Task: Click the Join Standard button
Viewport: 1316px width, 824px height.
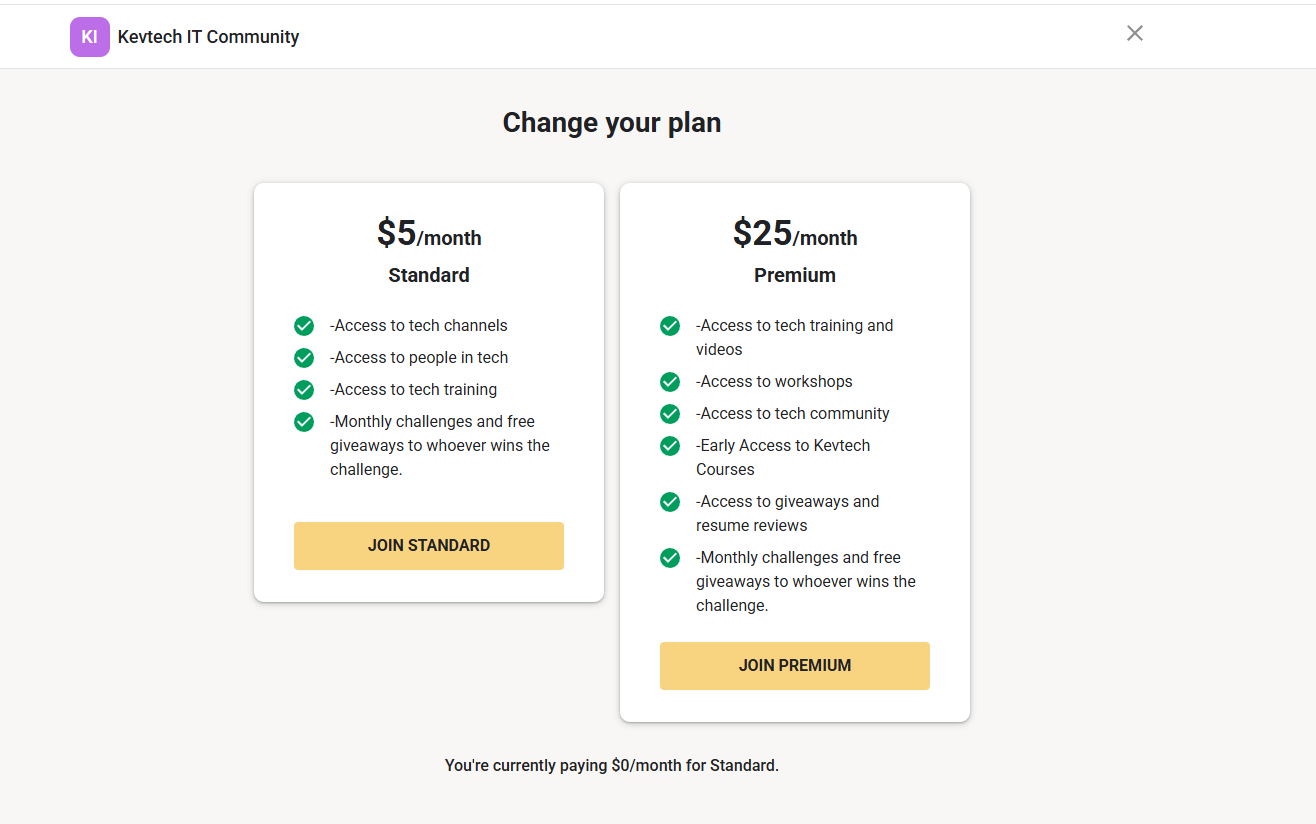Action: coord(428,546)
